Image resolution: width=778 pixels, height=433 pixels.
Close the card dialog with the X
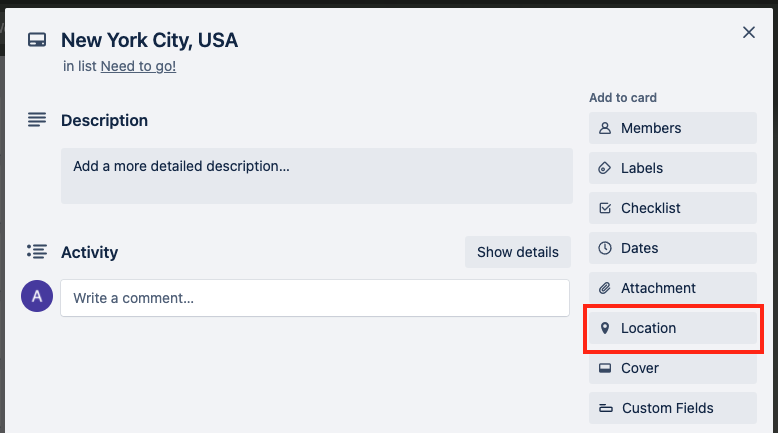coord(749,32)
